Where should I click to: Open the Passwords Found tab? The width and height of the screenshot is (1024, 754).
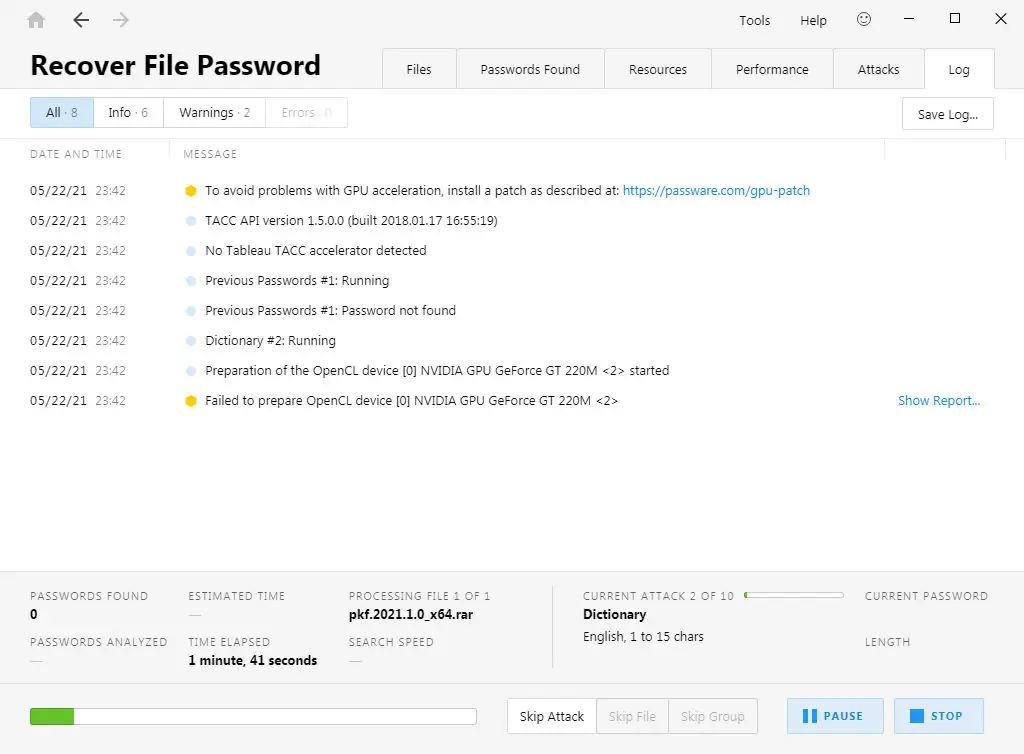pyautogui.click(x=530, y=69)
